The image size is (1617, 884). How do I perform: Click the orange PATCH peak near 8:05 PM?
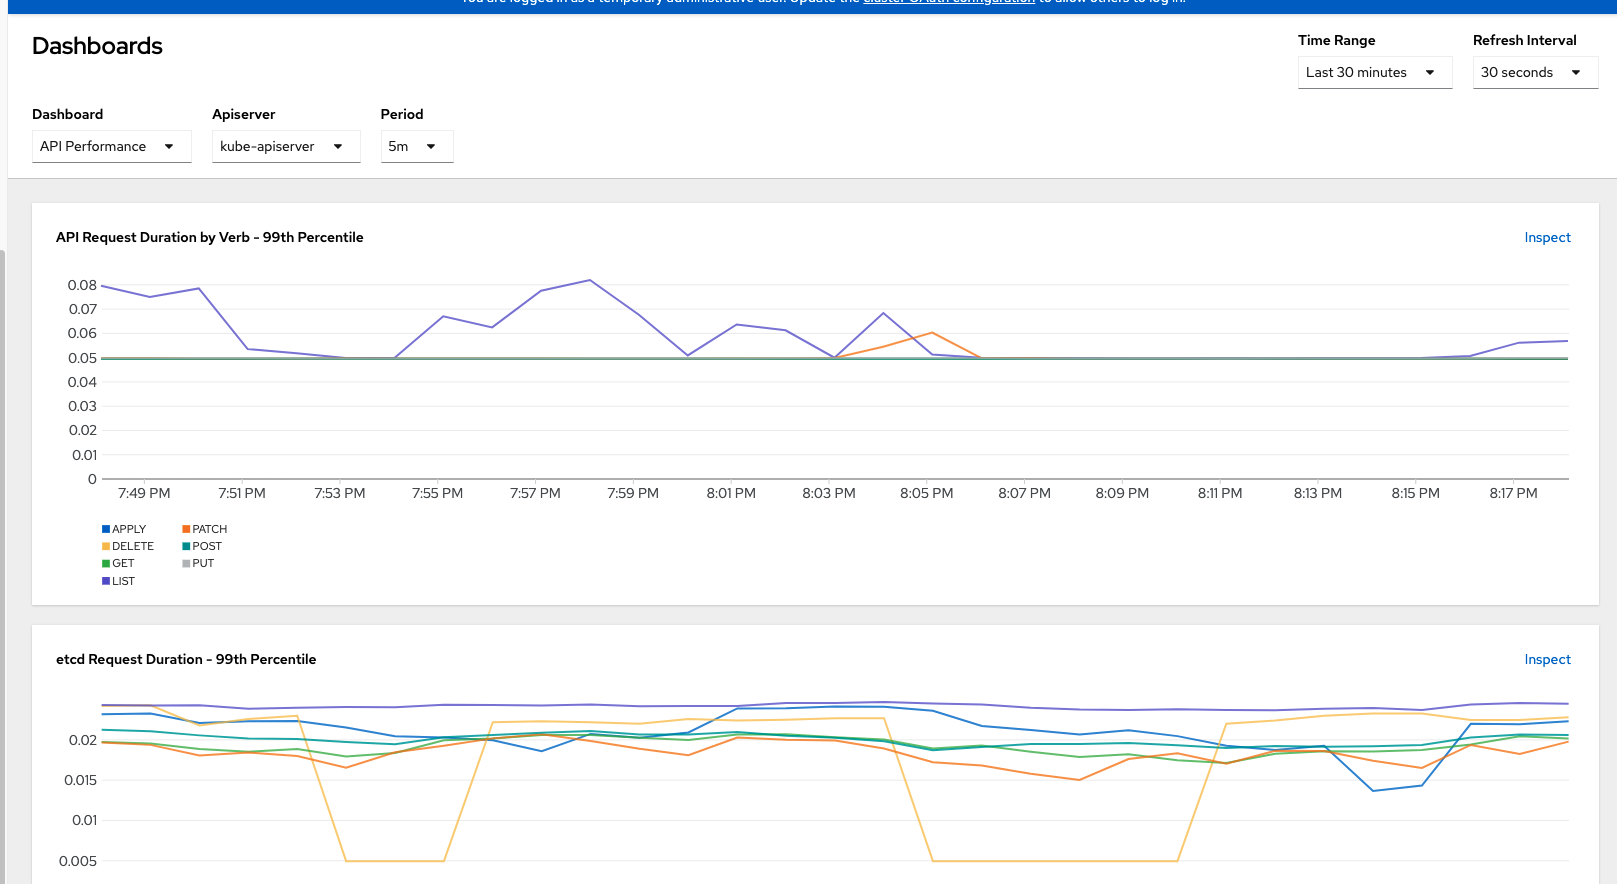[932, 333]
